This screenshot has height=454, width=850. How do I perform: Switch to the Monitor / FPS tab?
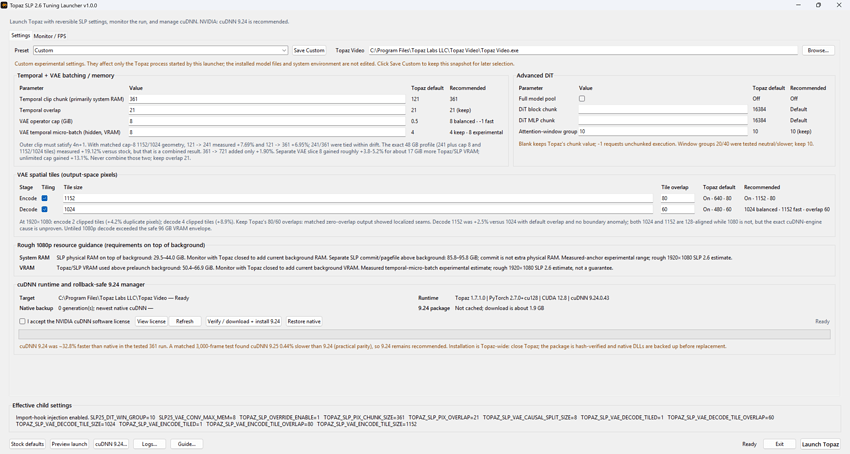pos(50,36)
